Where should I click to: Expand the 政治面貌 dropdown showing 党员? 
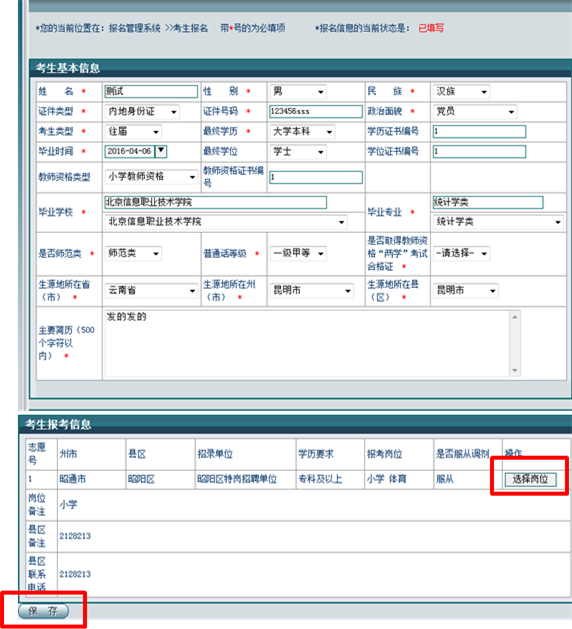[475, 112]
